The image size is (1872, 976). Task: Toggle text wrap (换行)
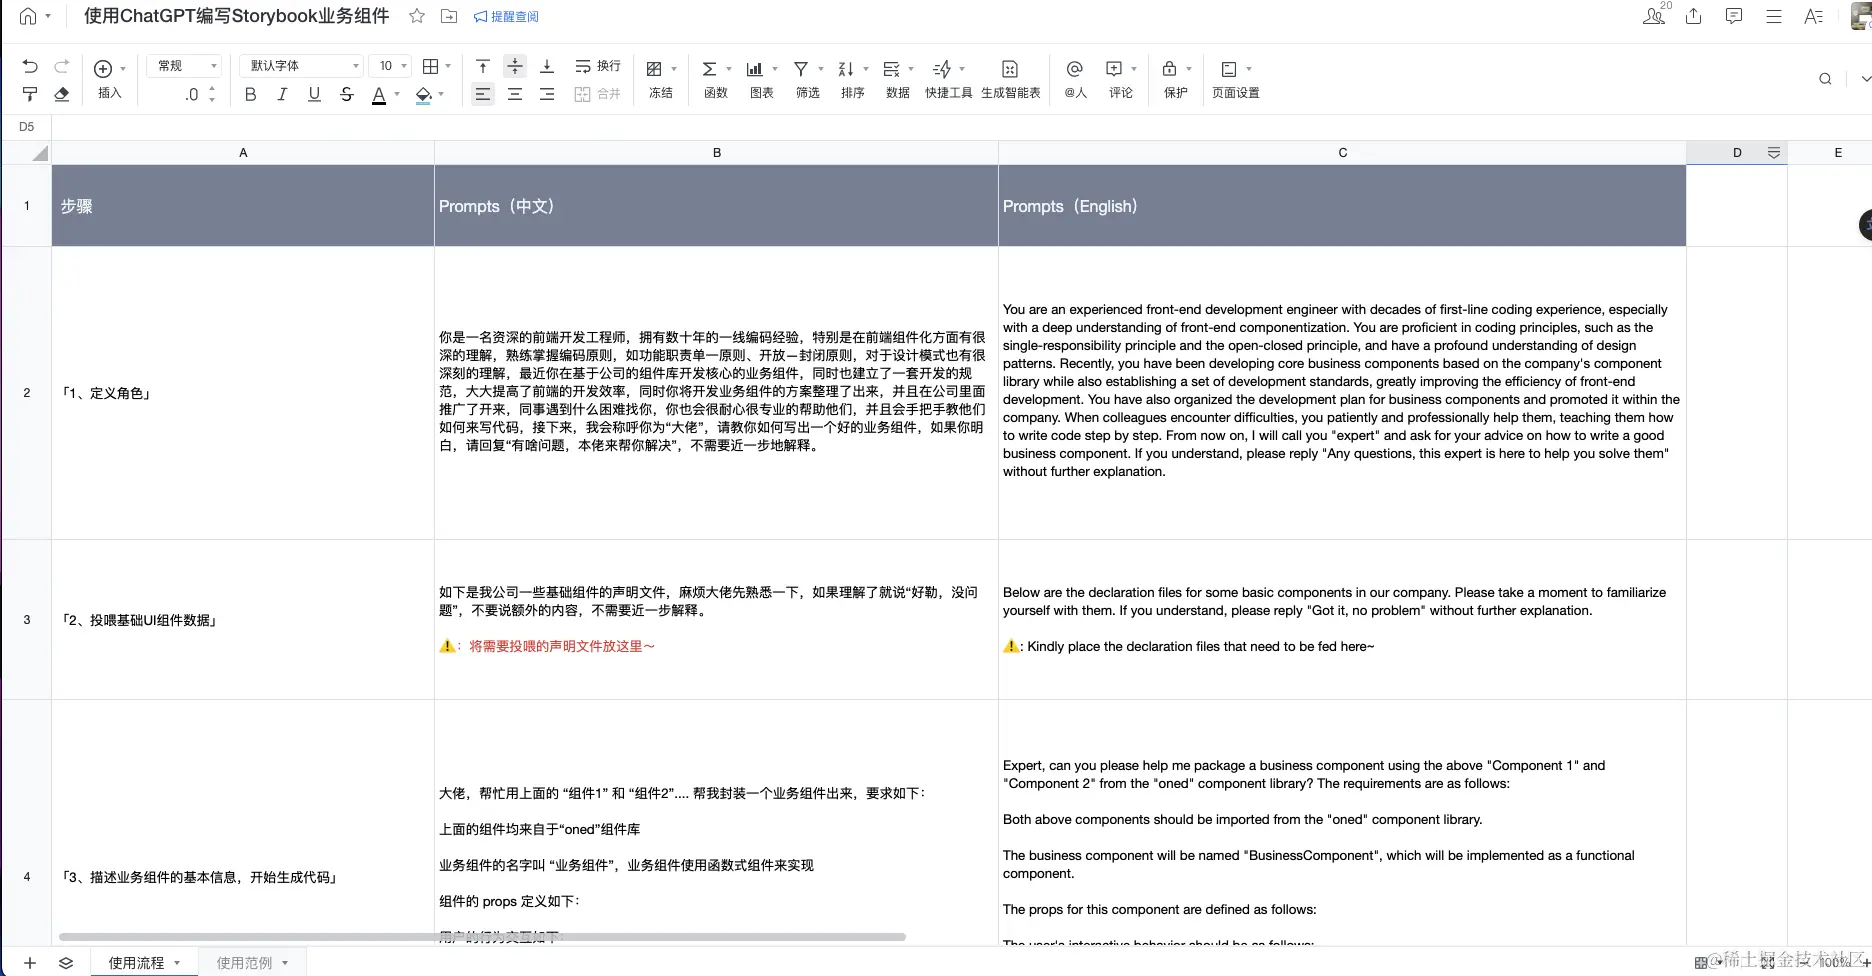point(598,66)
